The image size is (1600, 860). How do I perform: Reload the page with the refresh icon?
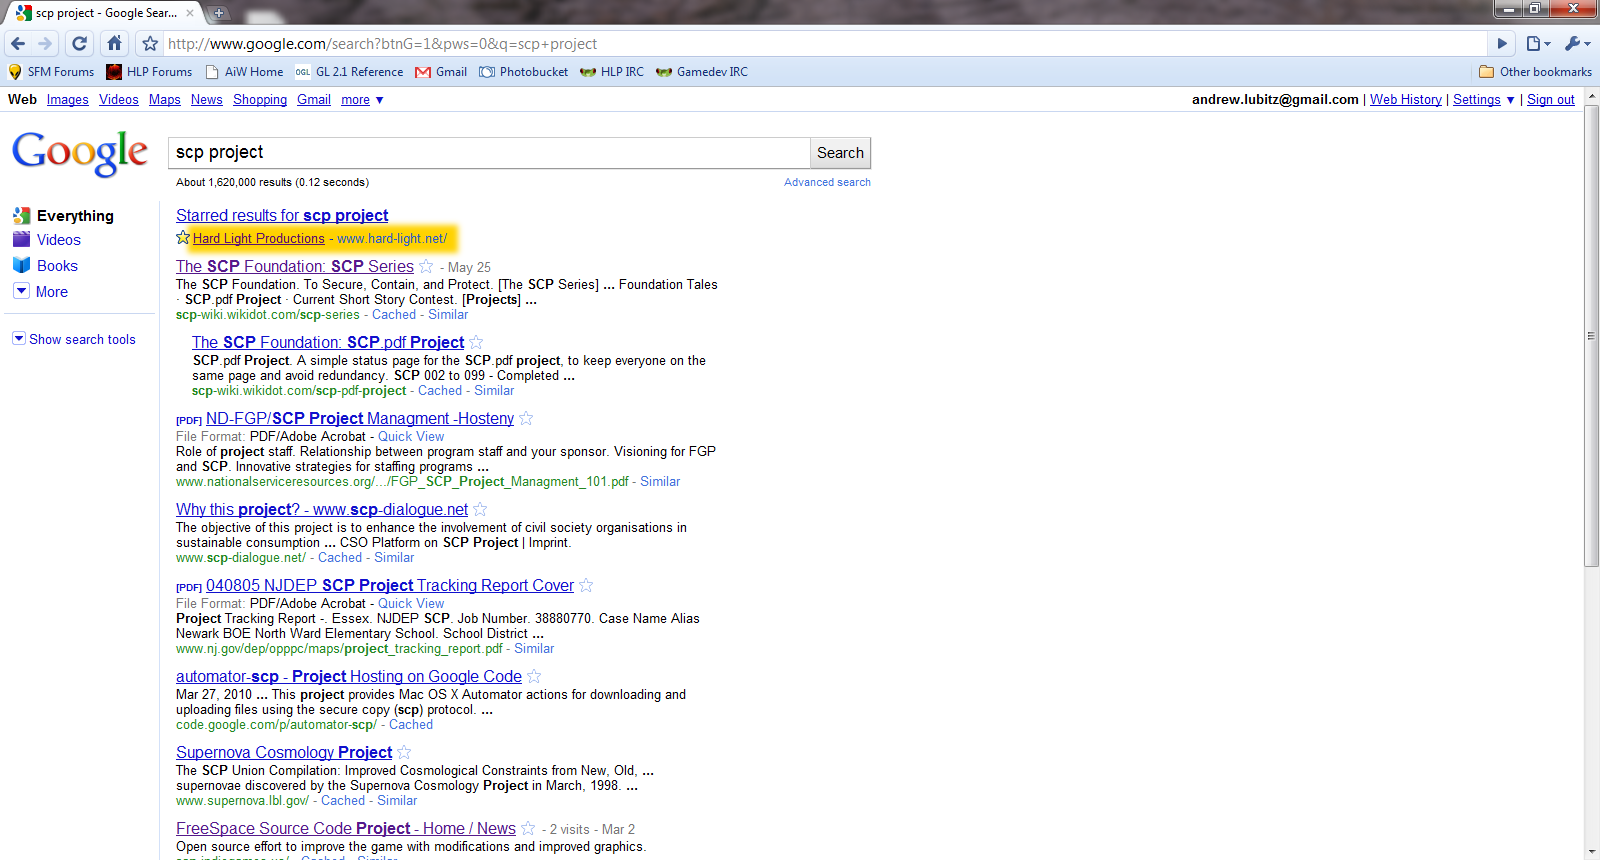coord(80,43)
